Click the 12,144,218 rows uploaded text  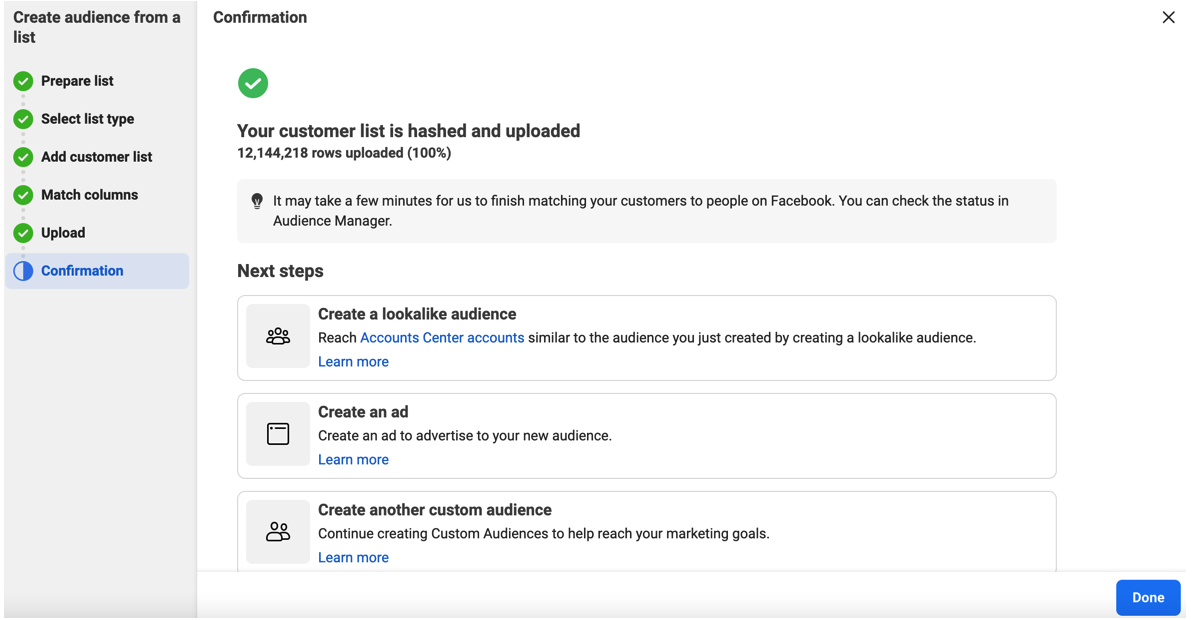point(344,153)
